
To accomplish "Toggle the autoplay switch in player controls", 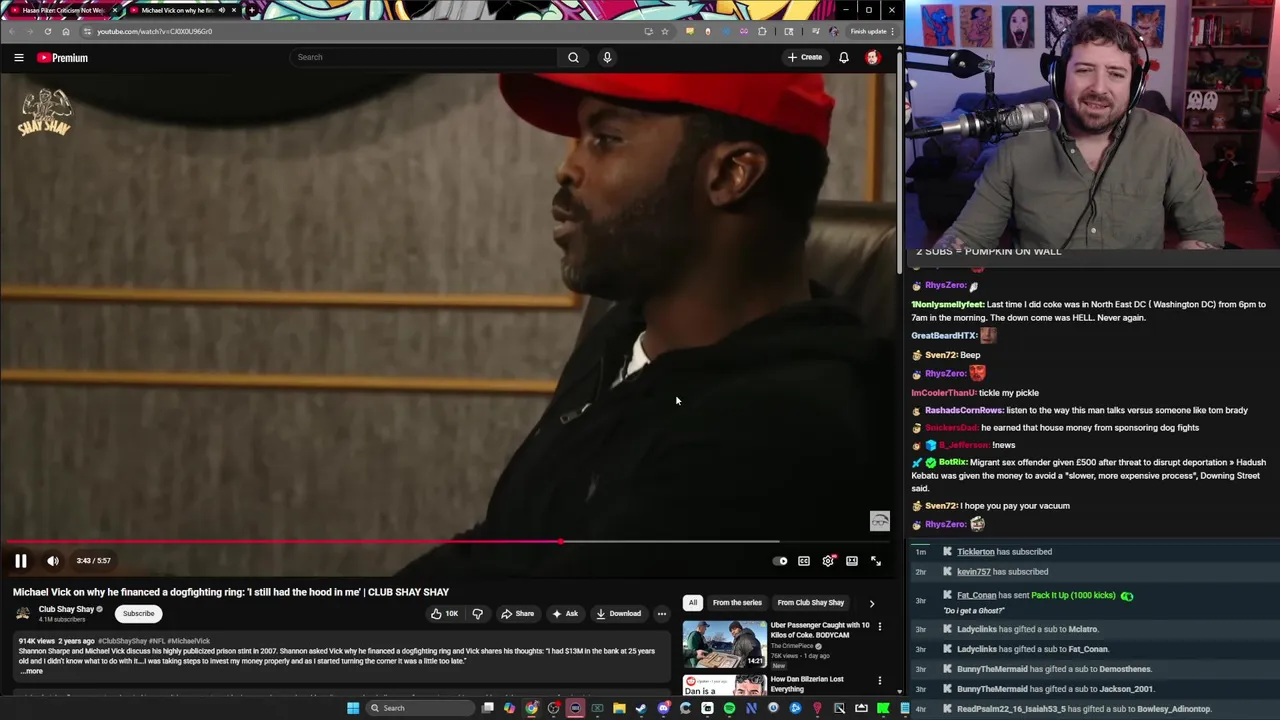I will [x=780, y=561].
